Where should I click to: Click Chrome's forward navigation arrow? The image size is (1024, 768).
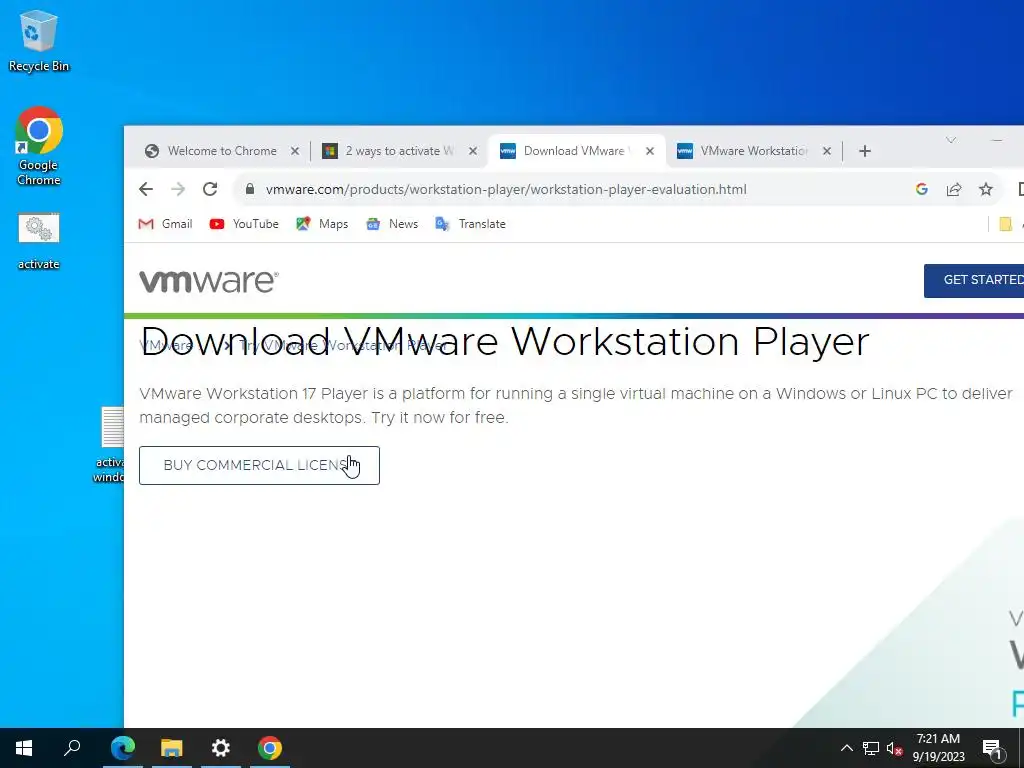coord(178,189)
